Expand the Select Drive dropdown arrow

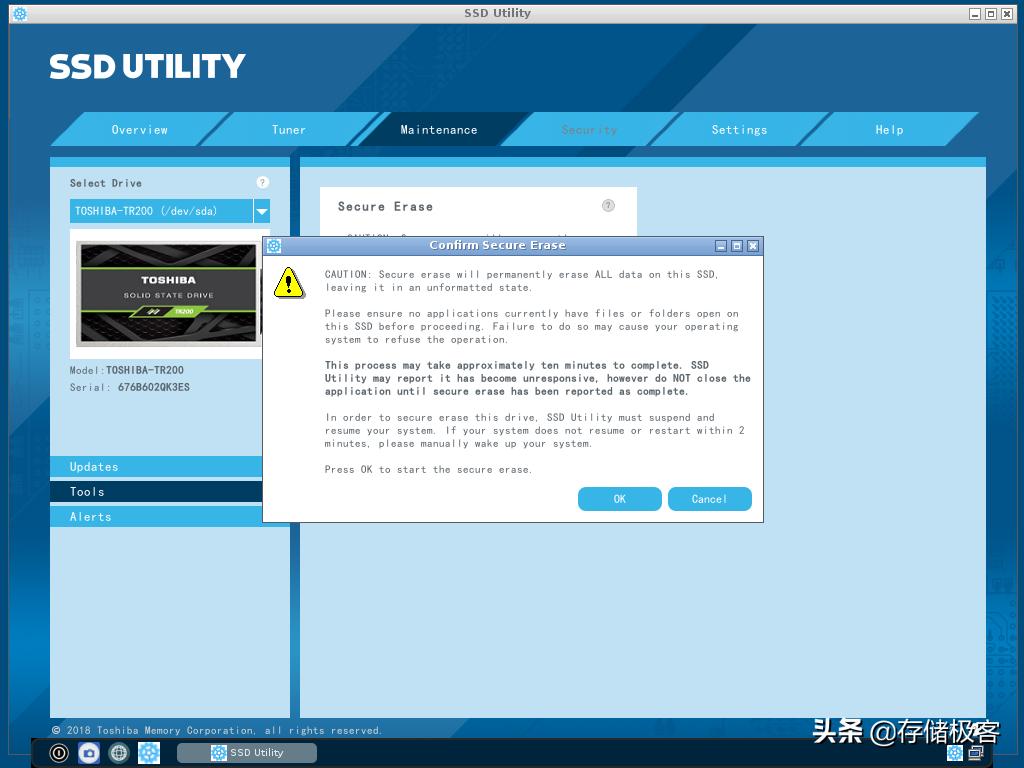262,211
